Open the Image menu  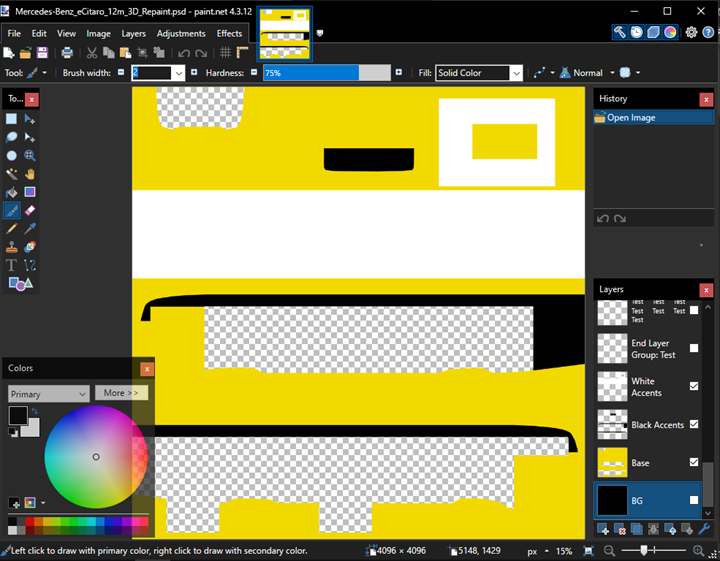98,34
